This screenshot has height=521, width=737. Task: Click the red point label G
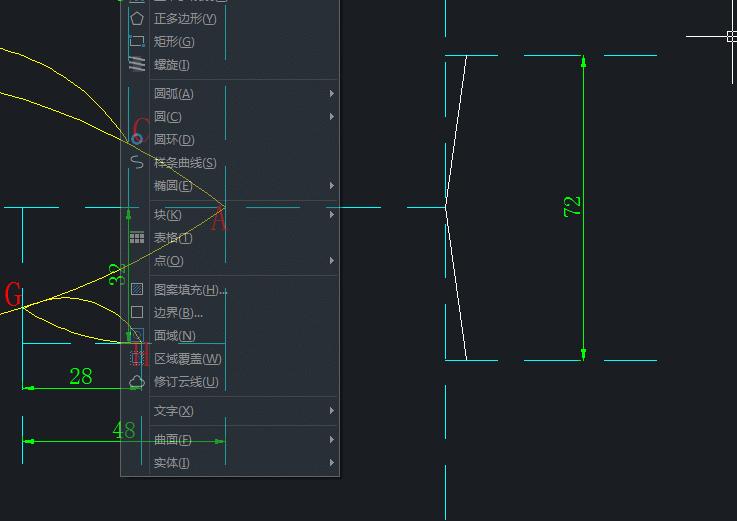click(13, 294)
